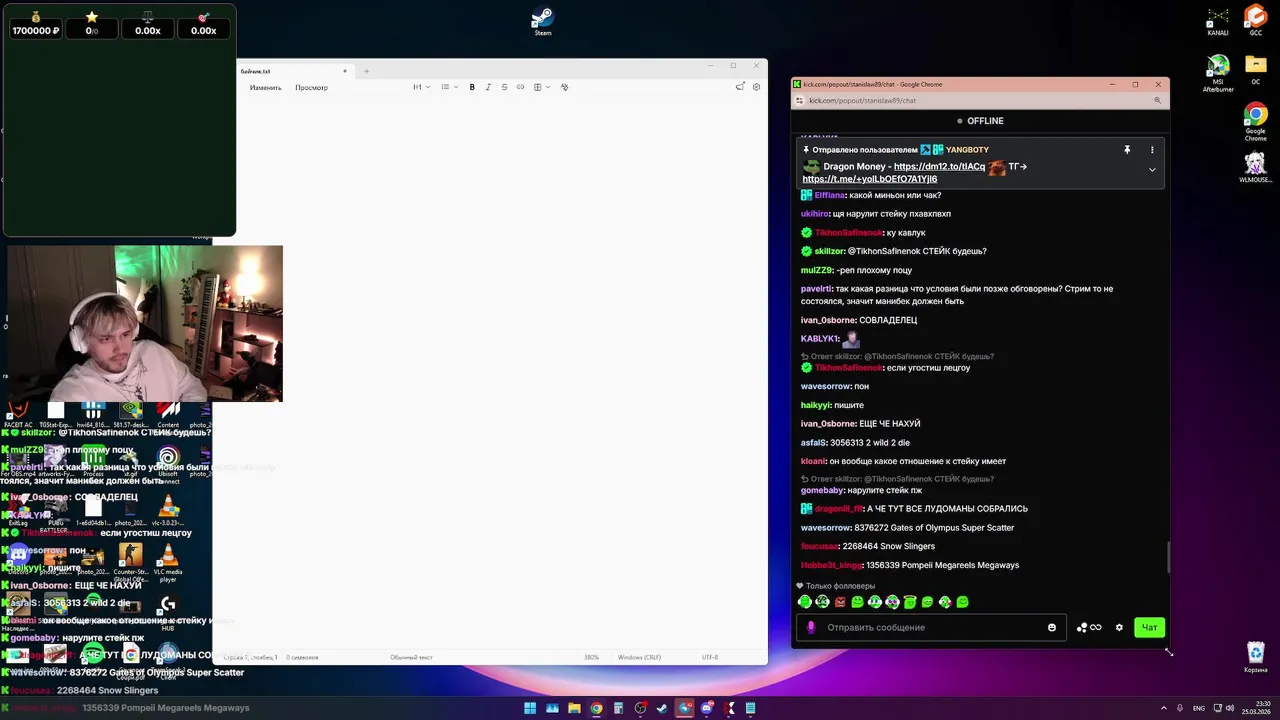Open the GCC desktop shortcut
Screen dimensions: 1280x720
(x=1255, y=20)
